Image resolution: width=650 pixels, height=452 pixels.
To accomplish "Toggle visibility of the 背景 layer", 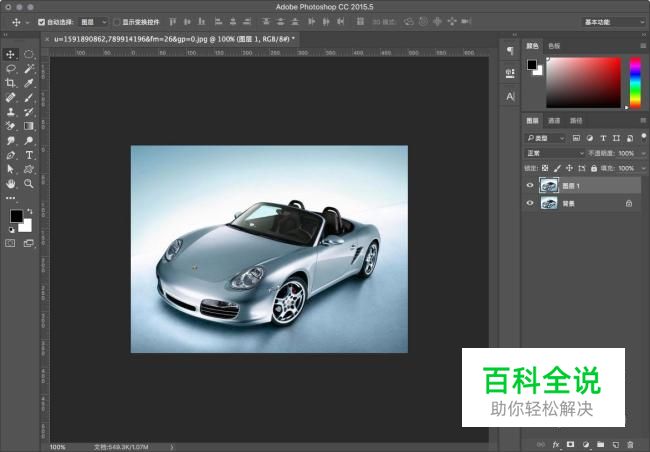I will (x=531, y=203).
